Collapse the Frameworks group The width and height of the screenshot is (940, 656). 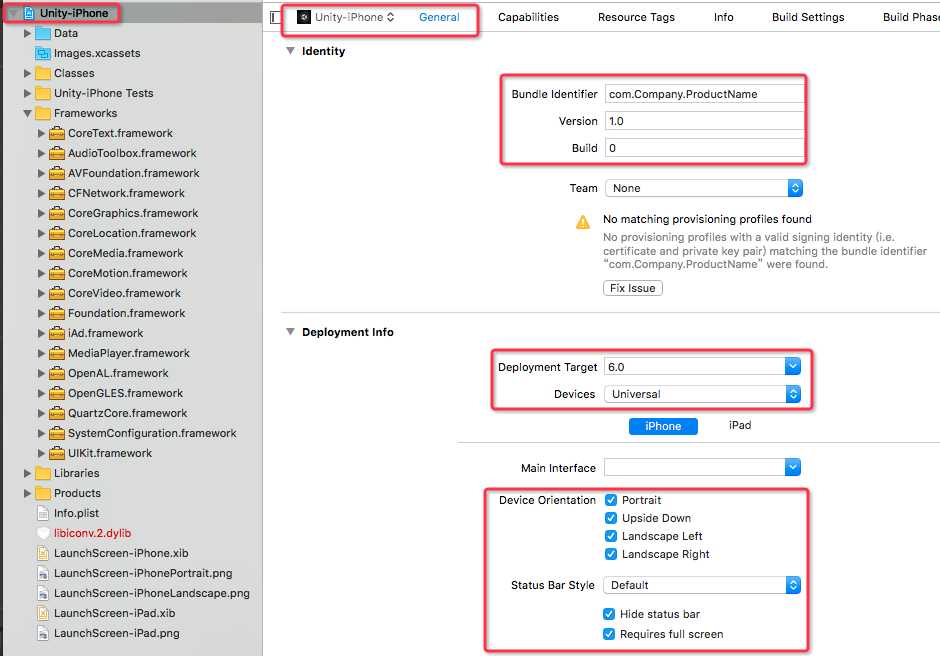click(27, 113)
